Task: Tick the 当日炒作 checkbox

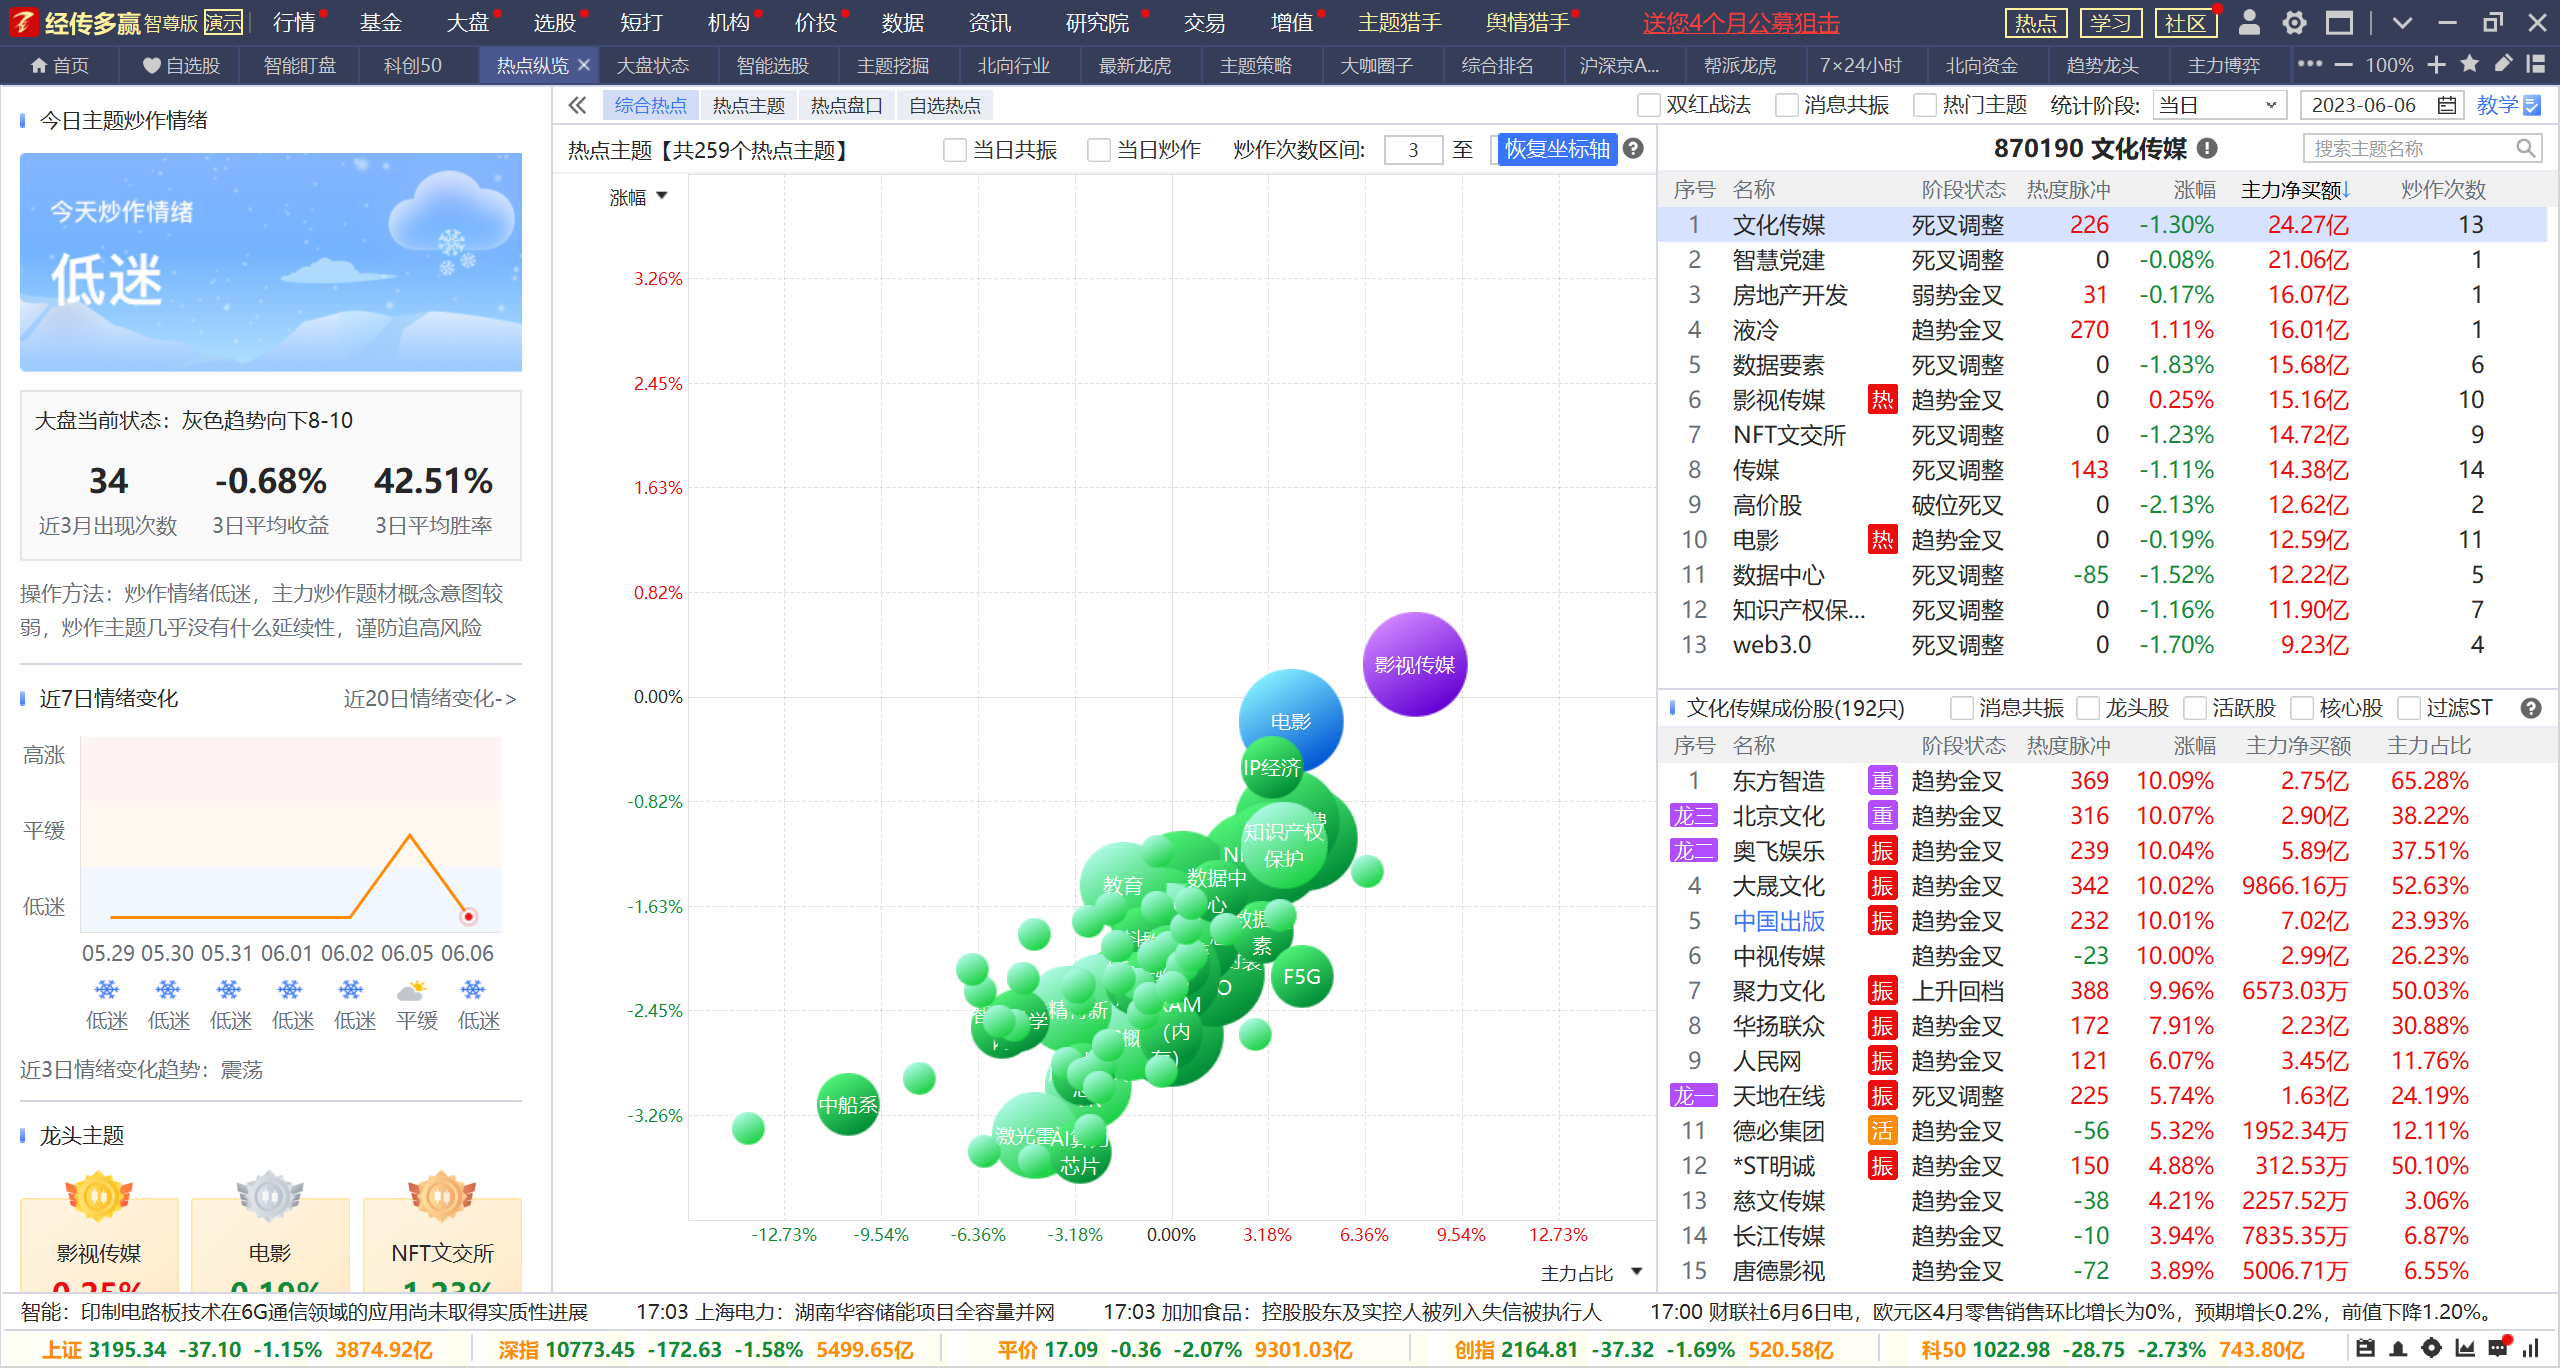Action: click(1098, 150)
